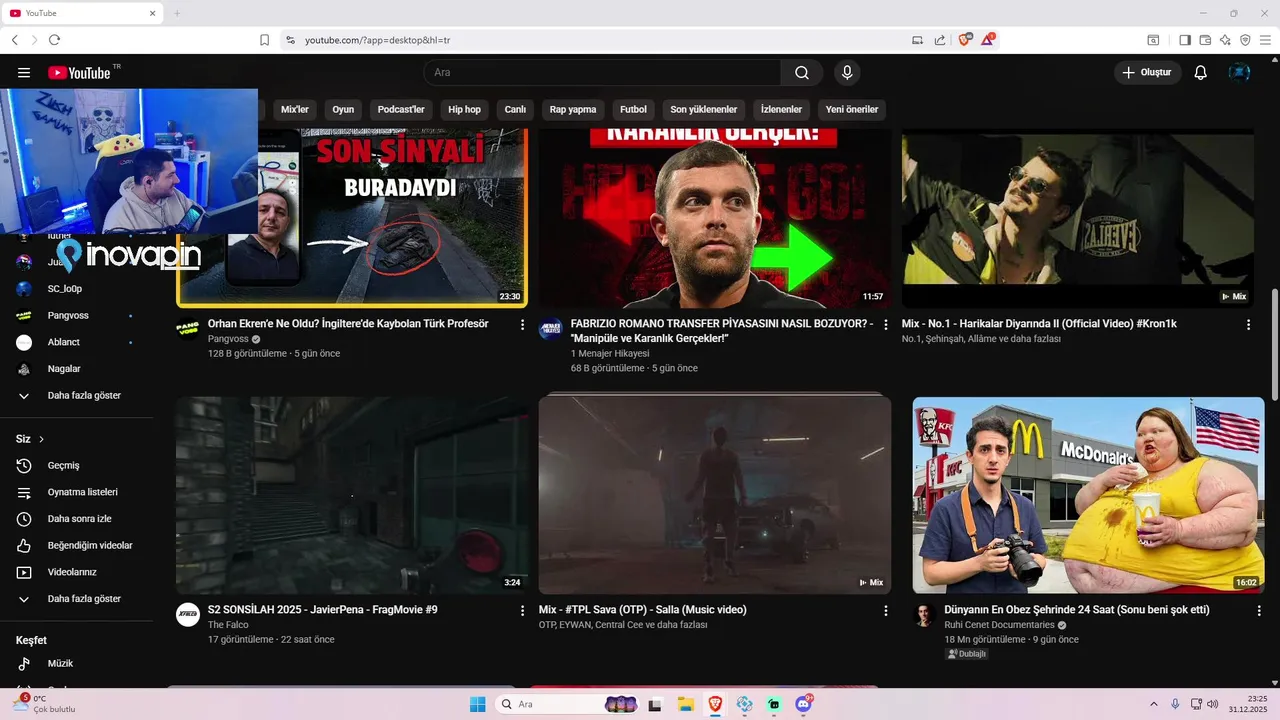The image size is (1280, 720).
Task: Open the browser main menu
Action: pyautogui.click(x=1265, y=40)
